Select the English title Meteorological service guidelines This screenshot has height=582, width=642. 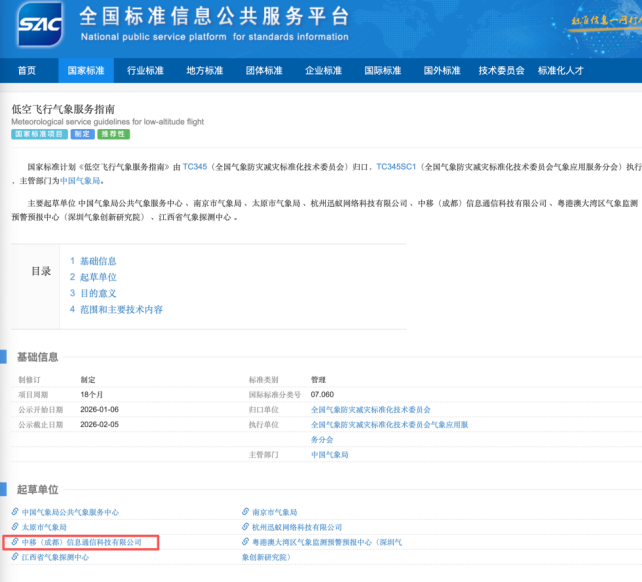click(107, 122)
